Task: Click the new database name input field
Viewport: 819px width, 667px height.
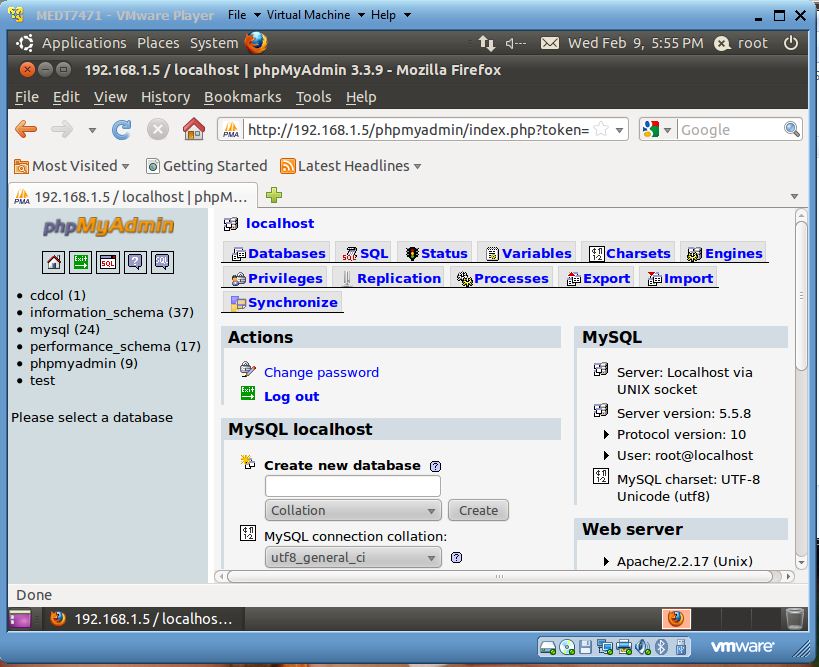Action: tap(353, 487)
